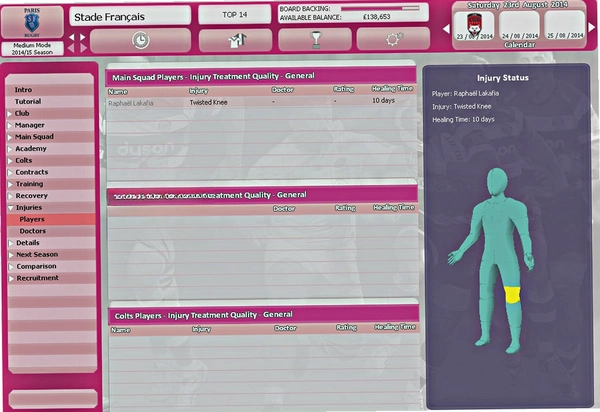
Task: Select calendar day 24/08/2014
Action: pyautogui.click(x=520, y=26)
